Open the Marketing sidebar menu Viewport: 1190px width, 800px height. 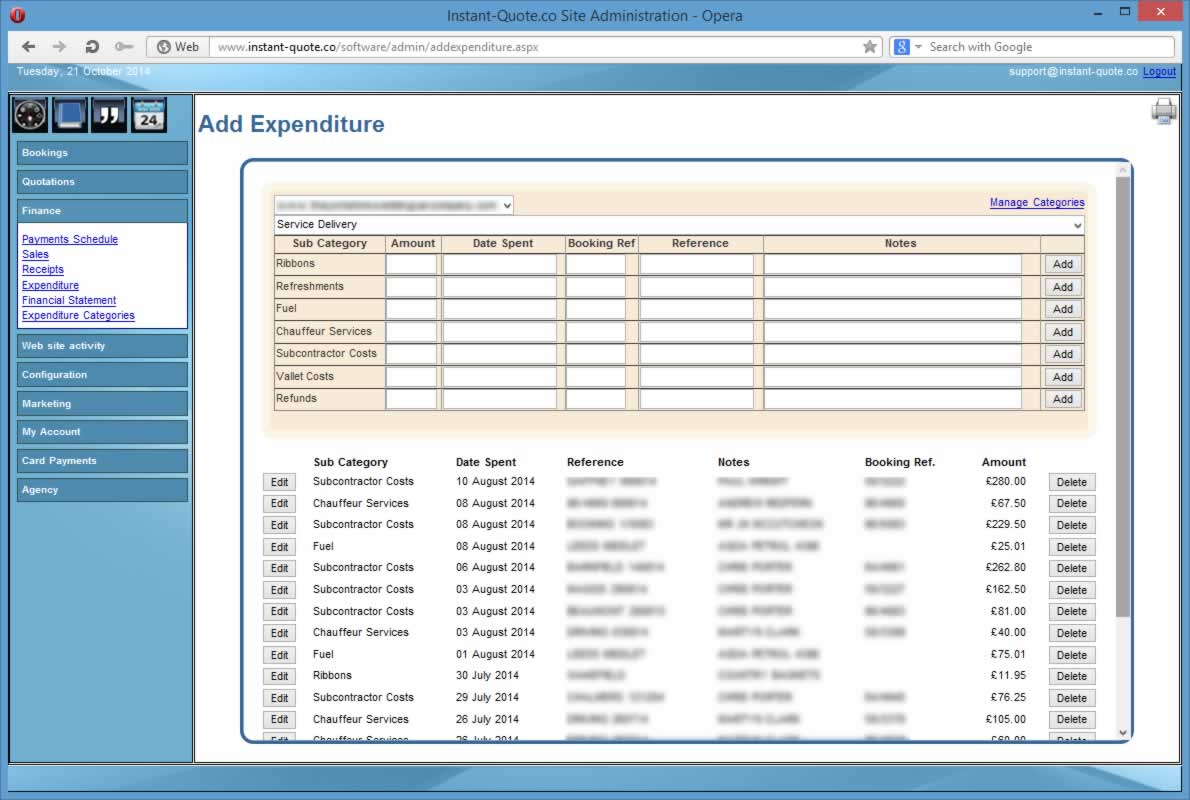(102, 404)
